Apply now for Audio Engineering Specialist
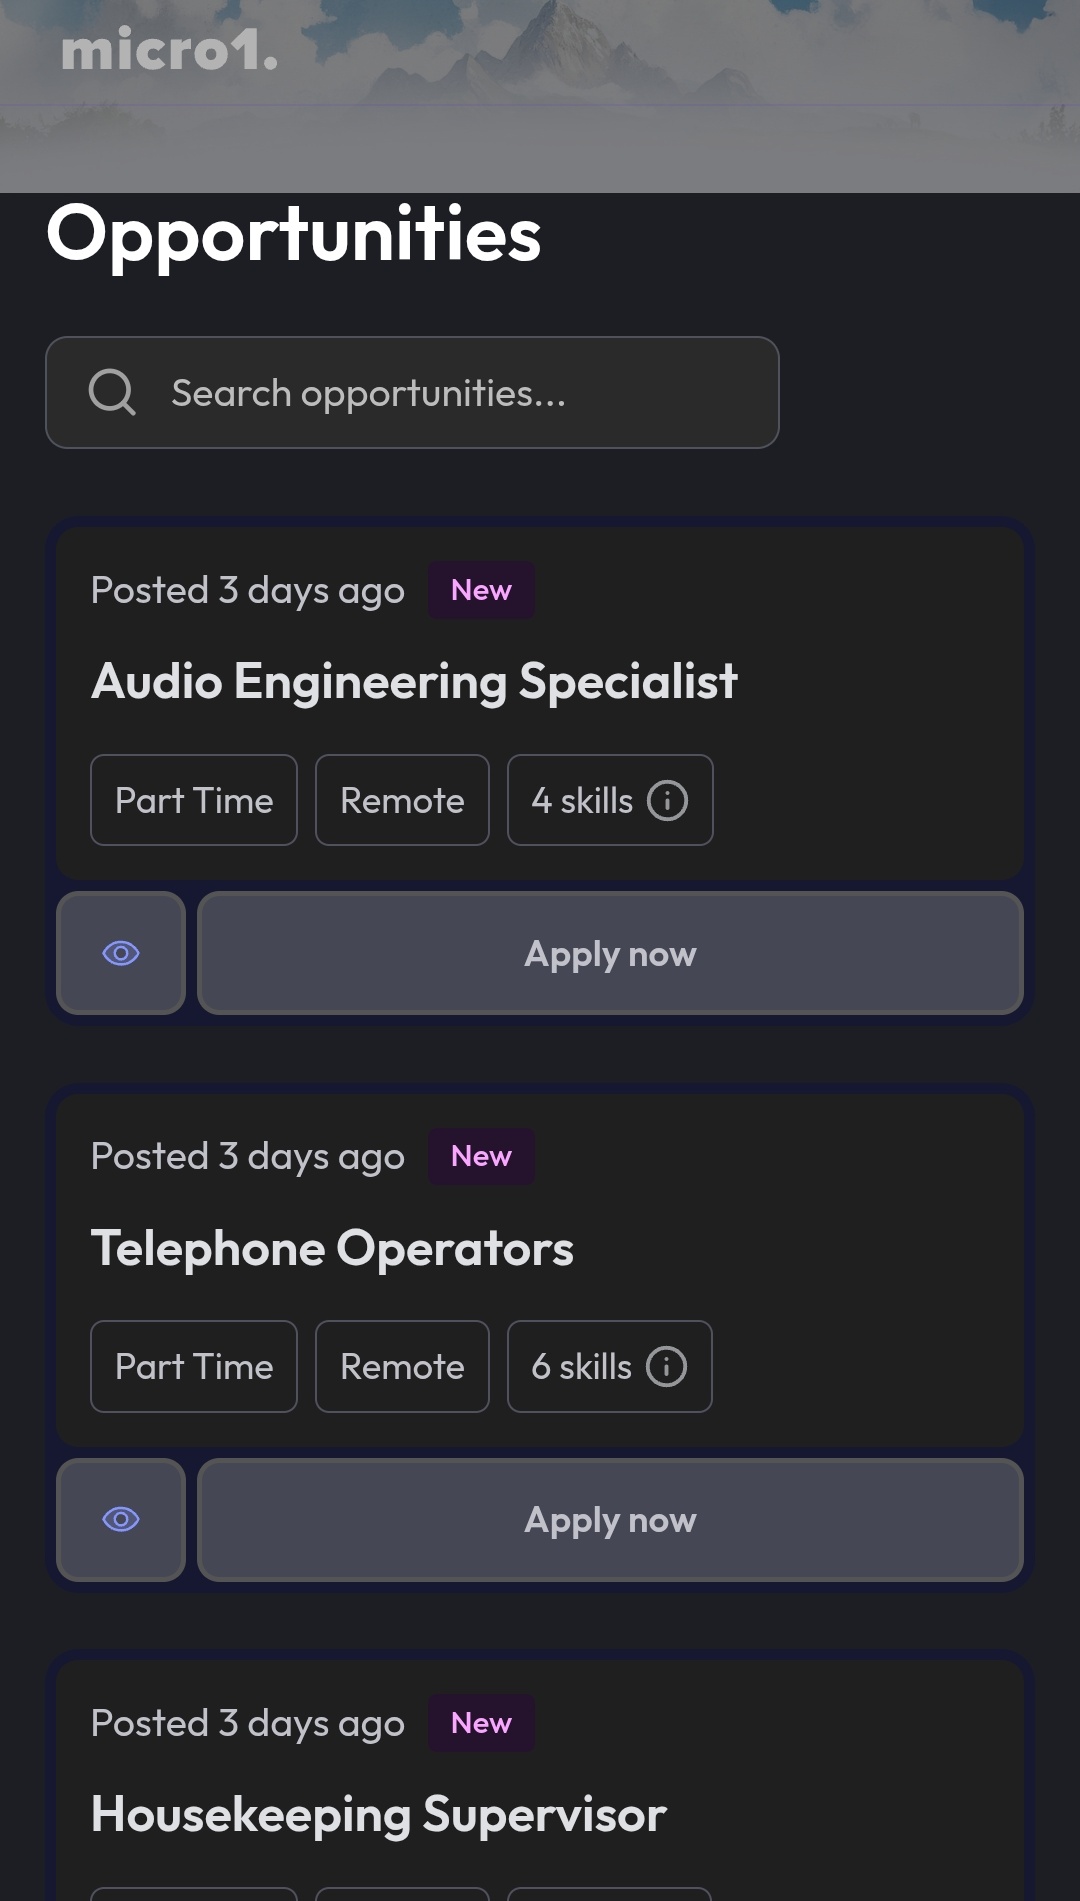Screen dimensions: 1080x1901 610,953
